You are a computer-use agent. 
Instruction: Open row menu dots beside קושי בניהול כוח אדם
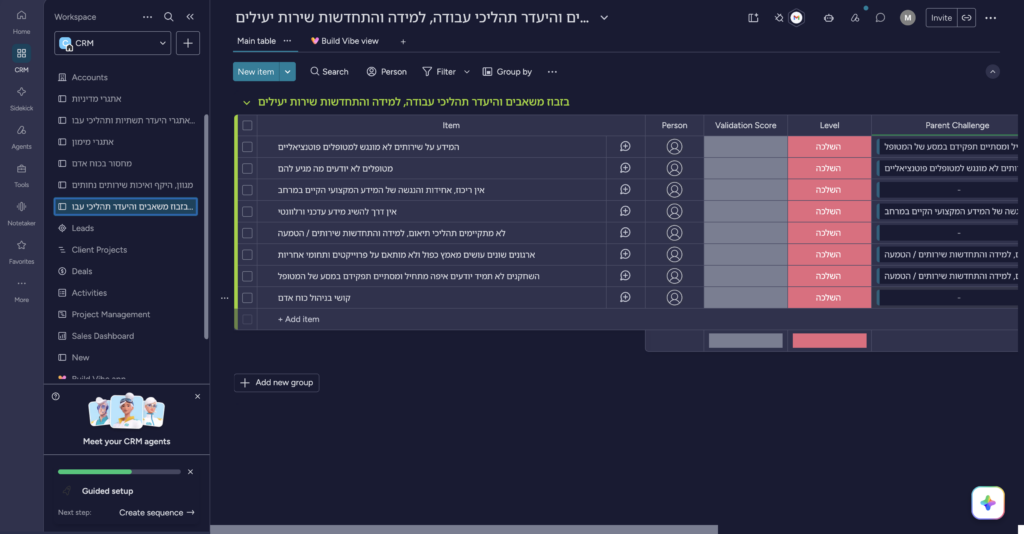[x=225, y=298]
